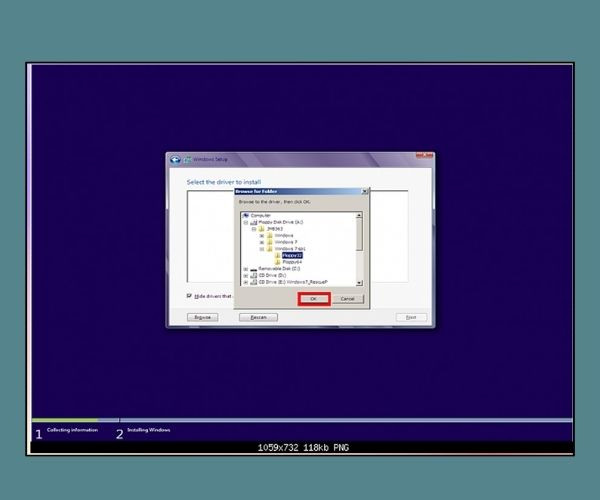Select the Floppy64 folder

click(x=292, y=262)
